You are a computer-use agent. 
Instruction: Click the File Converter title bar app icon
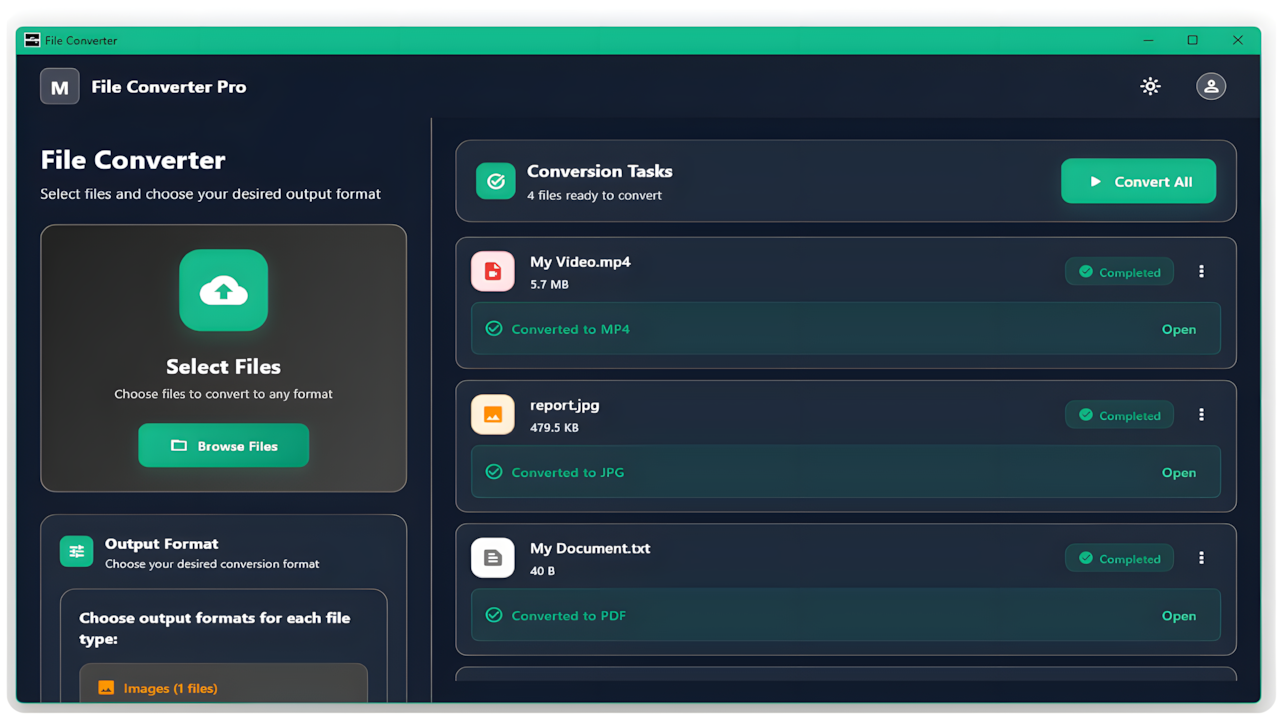coord(32,40)
